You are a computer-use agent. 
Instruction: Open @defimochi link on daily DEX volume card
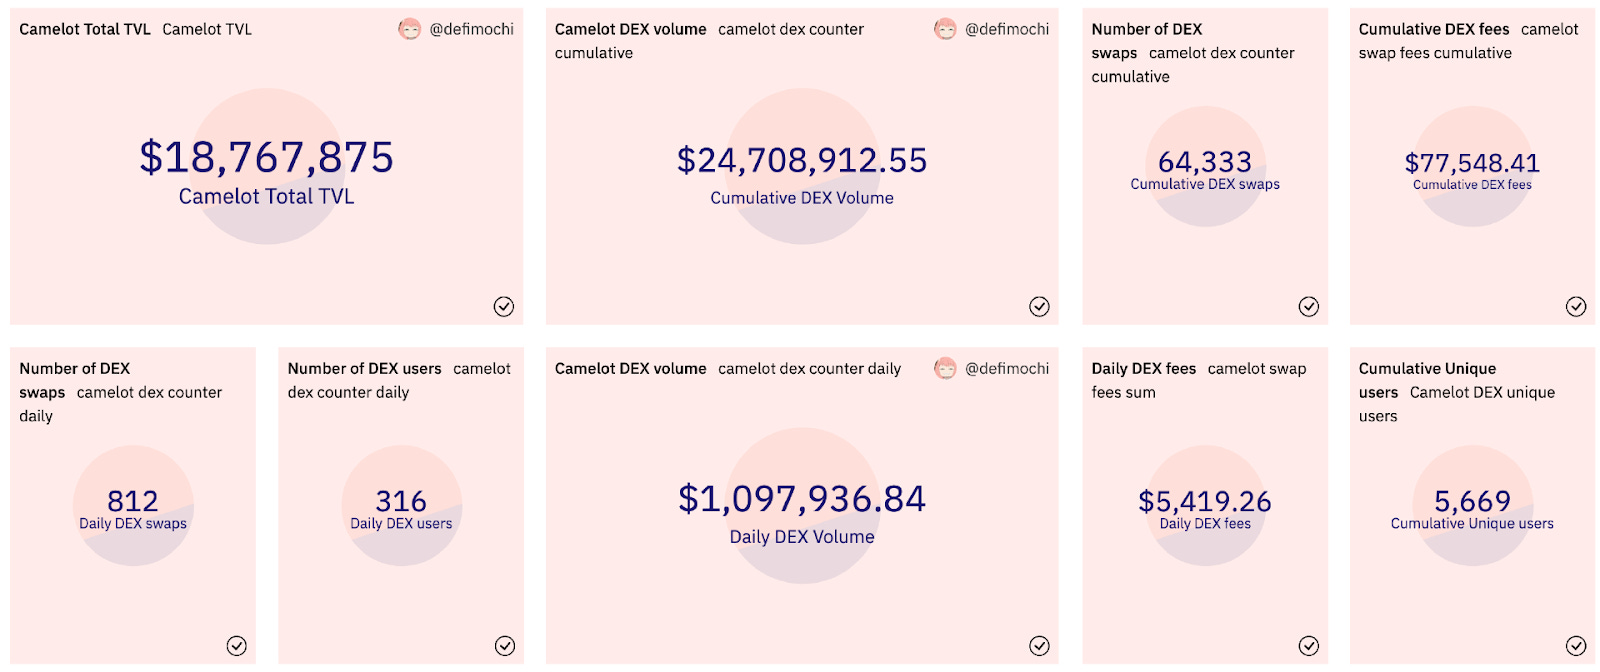pyautogui.click(x=1007, y=369)
